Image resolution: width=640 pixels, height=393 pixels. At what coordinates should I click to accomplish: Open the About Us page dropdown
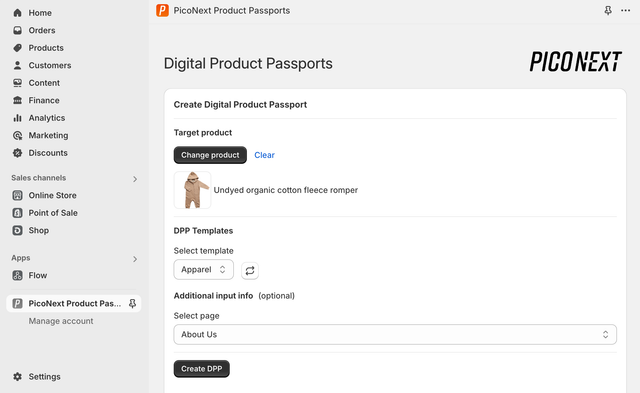(395, 335)
